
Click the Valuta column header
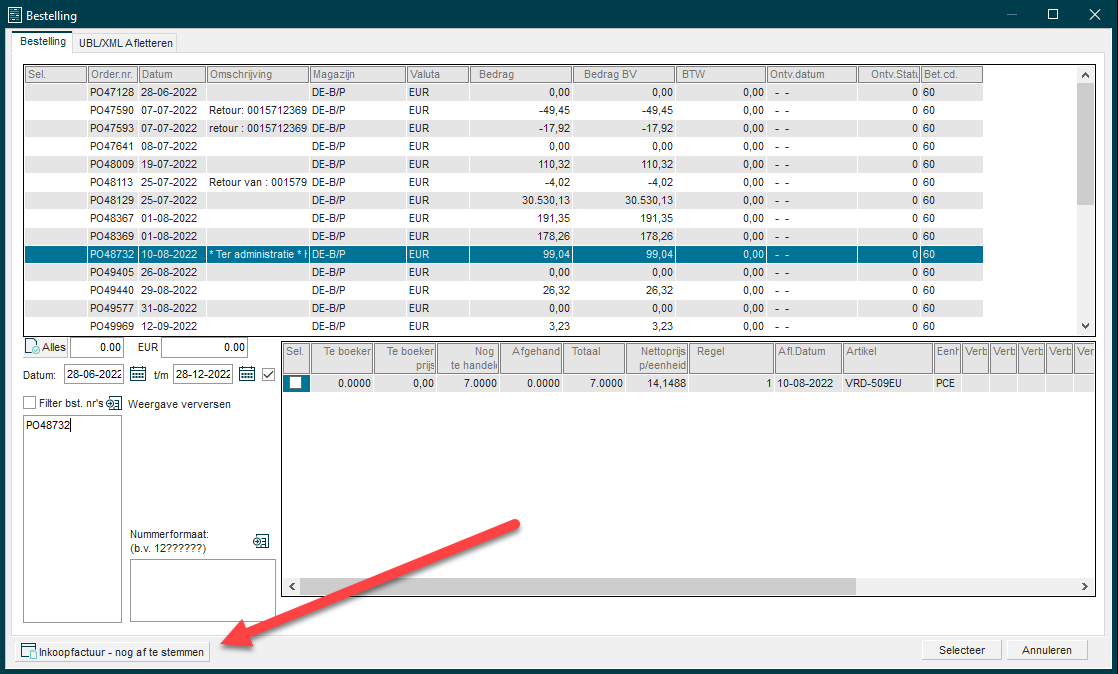coord(438,74)
